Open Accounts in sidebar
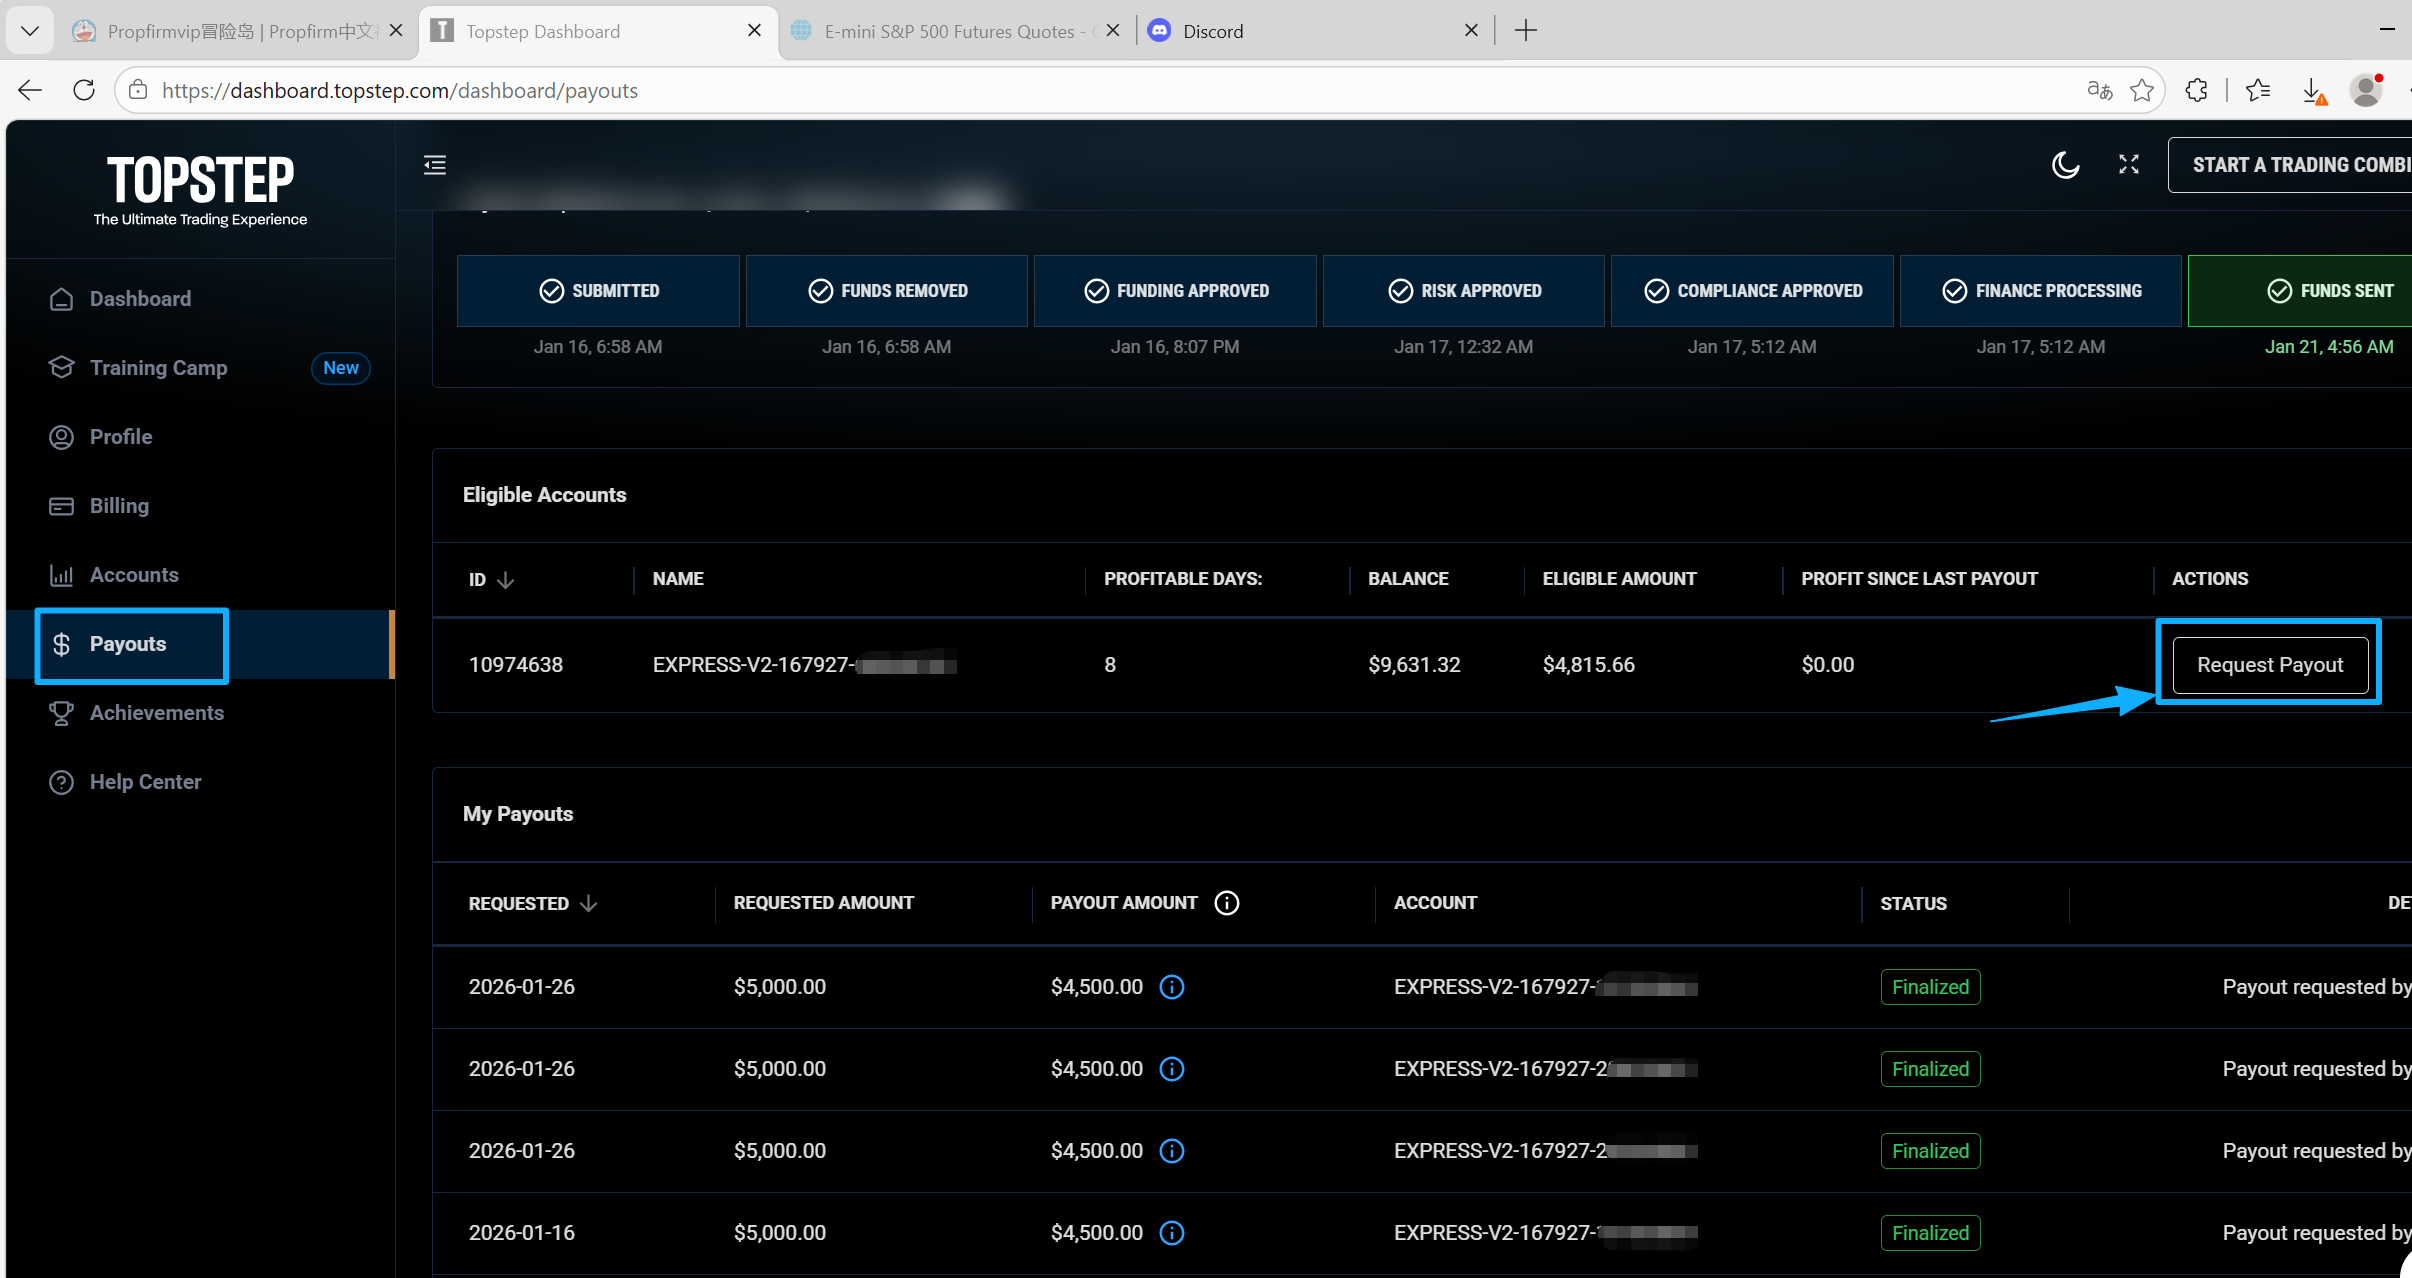The image size is (2412, 1278). pos(200,575)
